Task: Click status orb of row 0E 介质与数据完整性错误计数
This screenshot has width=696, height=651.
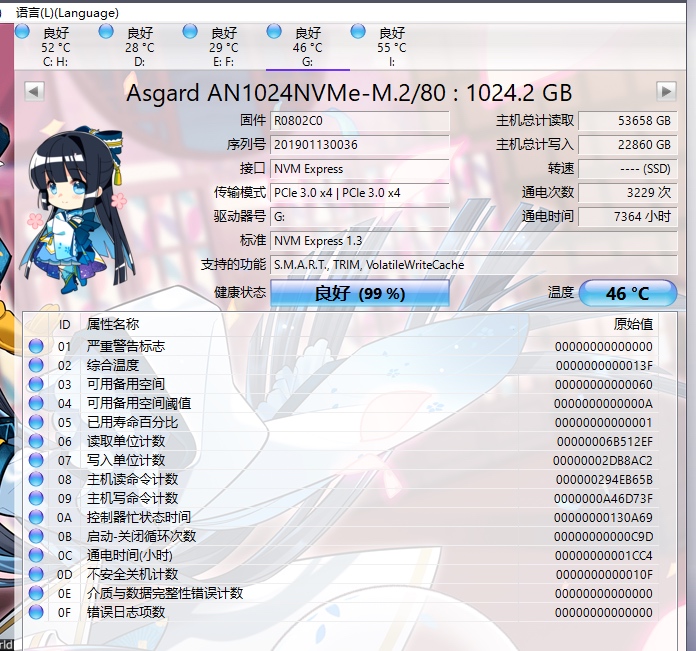Action: (x=36, y=593)
